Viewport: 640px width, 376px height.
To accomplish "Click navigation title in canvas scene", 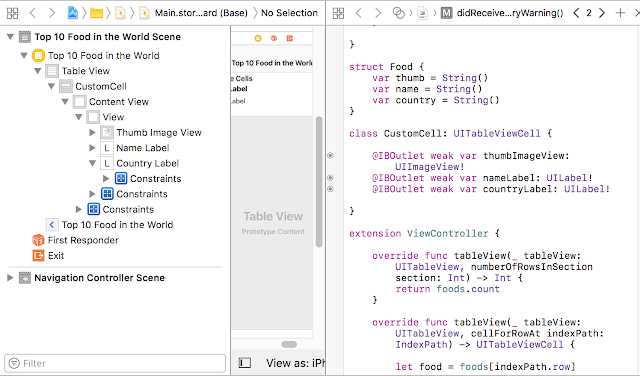I will pos(272,63).
